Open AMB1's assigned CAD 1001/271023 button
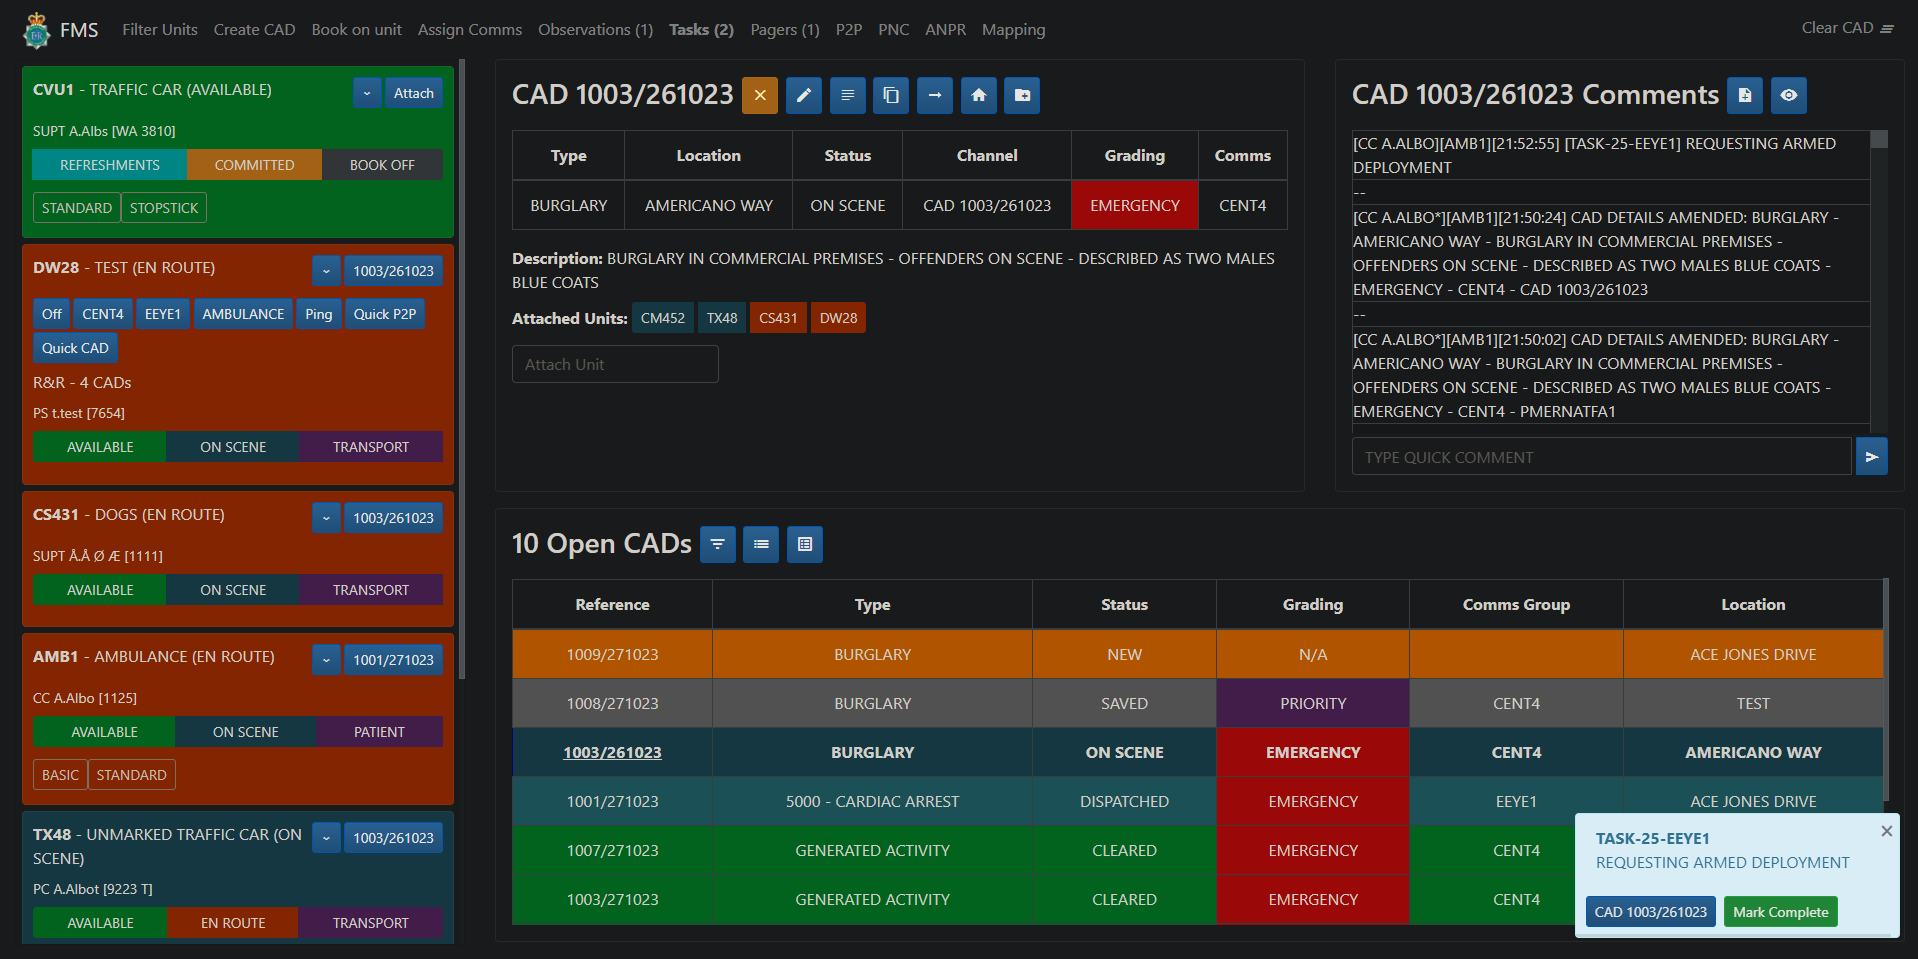1918x959 pixels. 393,660
